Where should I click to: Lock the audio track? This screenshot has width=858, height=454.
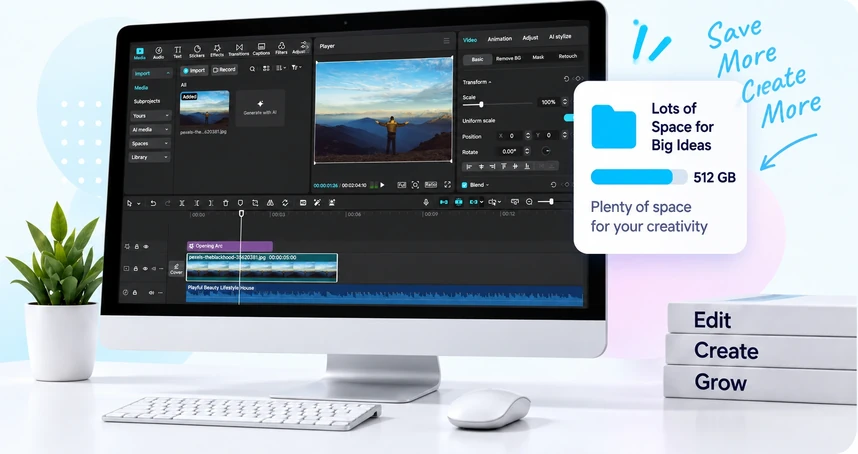[x=135, y=293]
